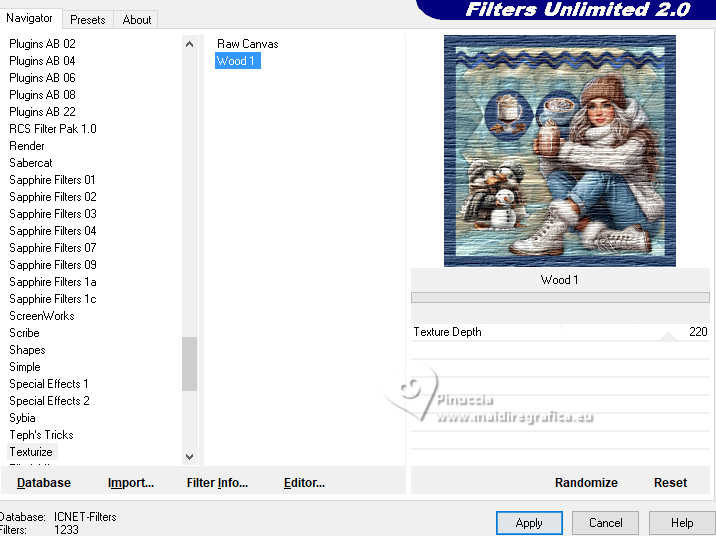Screen dimensions: 716x536
Task: Select the Sabercat category
Action: coord(31,163)
